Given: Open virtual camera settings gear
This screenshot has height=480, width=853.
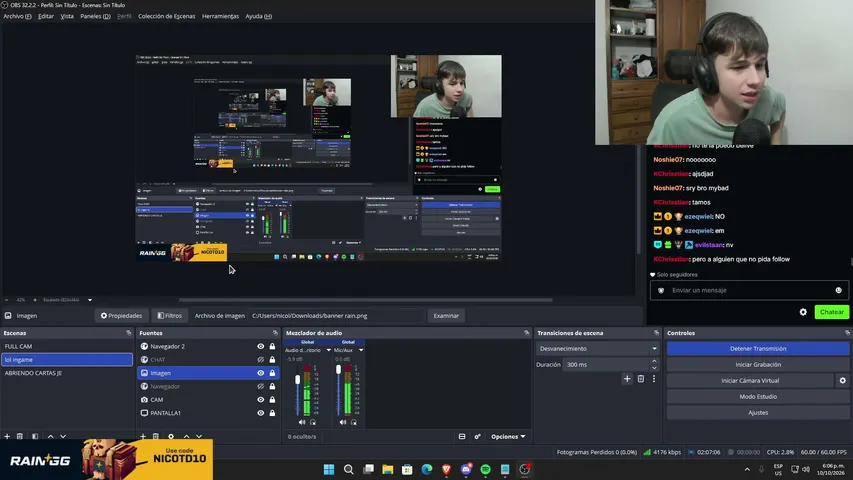Looking at the screenshot, I should (843, 380).
